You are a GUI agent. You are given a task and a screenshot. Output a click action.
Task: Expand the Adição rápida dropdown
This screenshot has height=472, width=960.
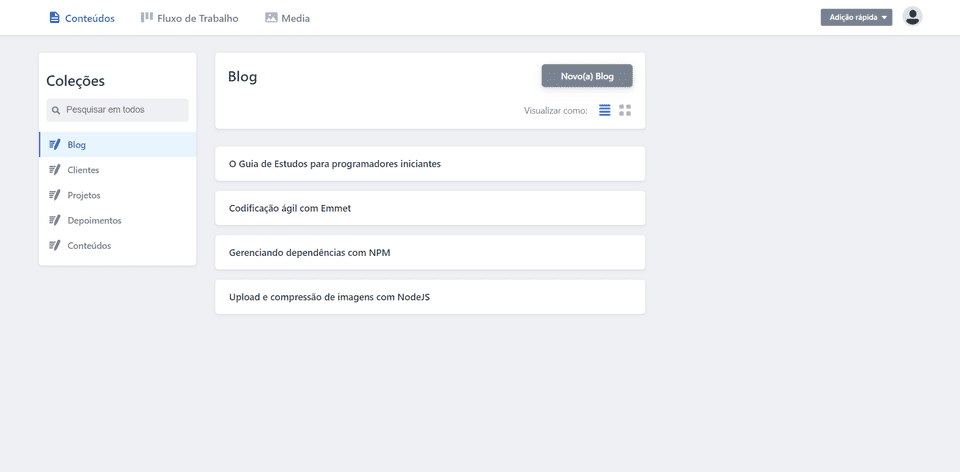857,17
